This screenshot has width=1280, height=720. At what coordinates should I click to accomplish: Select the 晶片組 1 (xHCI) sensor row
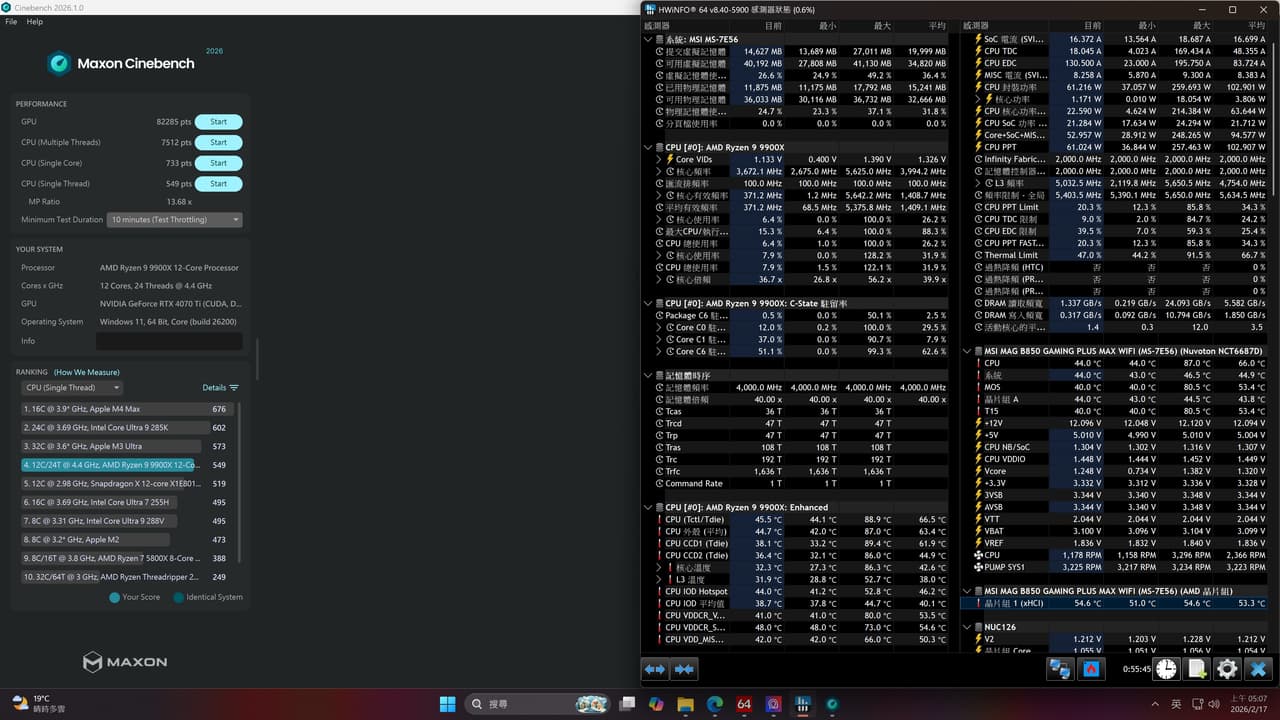click(1114, 603)
